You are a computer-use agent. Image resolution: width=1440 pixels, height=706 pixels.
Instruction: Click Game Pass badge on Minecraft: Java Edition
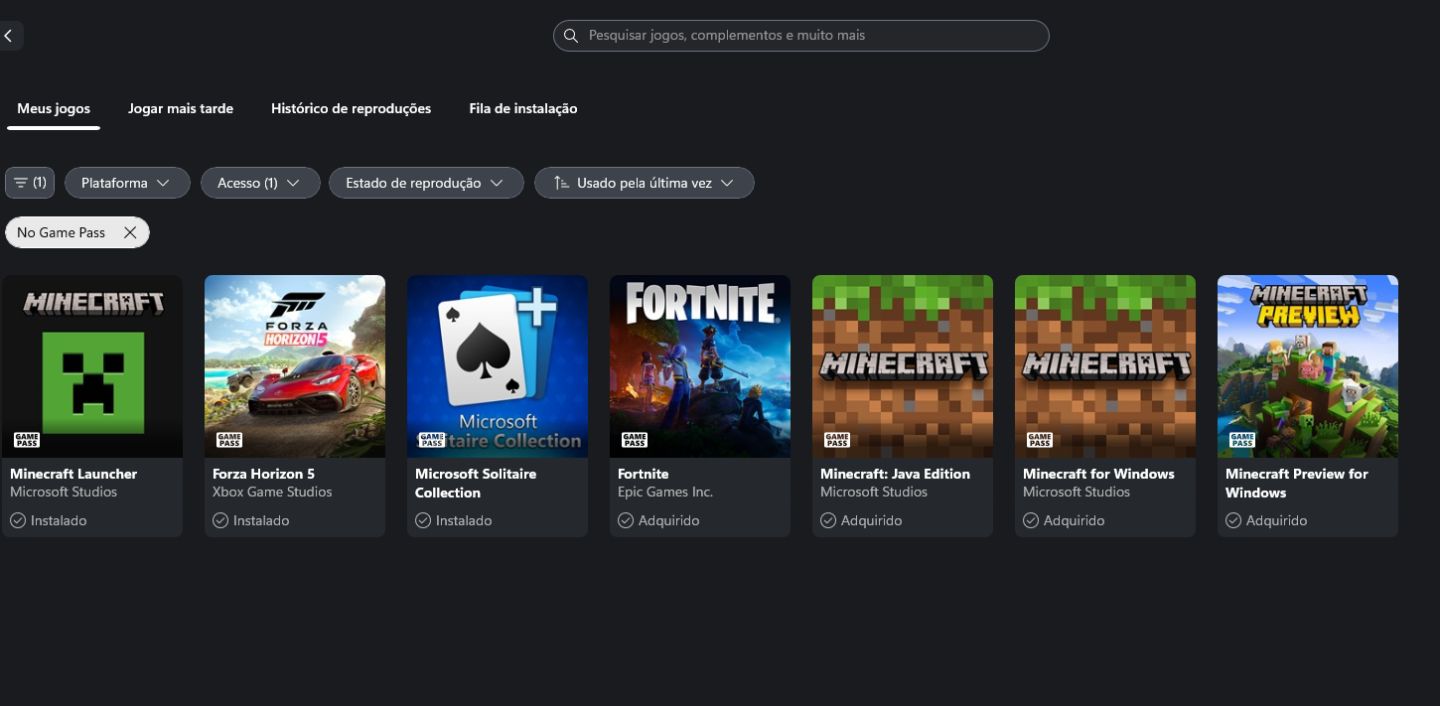point(837,440)
